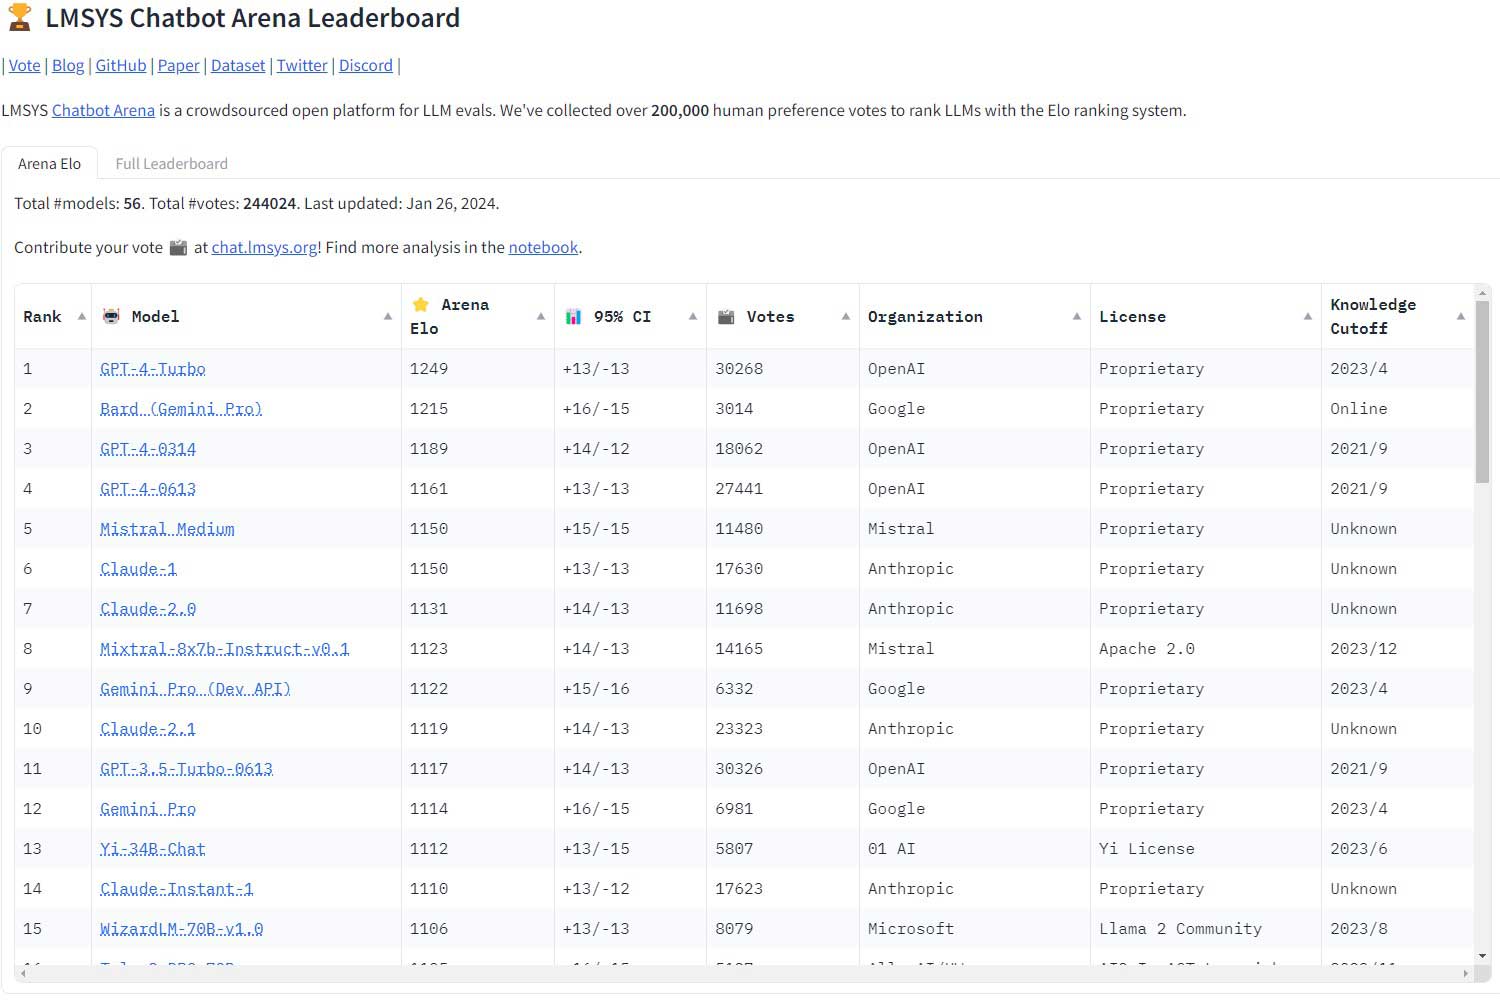The width and height of the screenshot is (1500, 1000).
Task: Open the rank 12 Gemini Pro model link
Action: click(x=148, y=809)
